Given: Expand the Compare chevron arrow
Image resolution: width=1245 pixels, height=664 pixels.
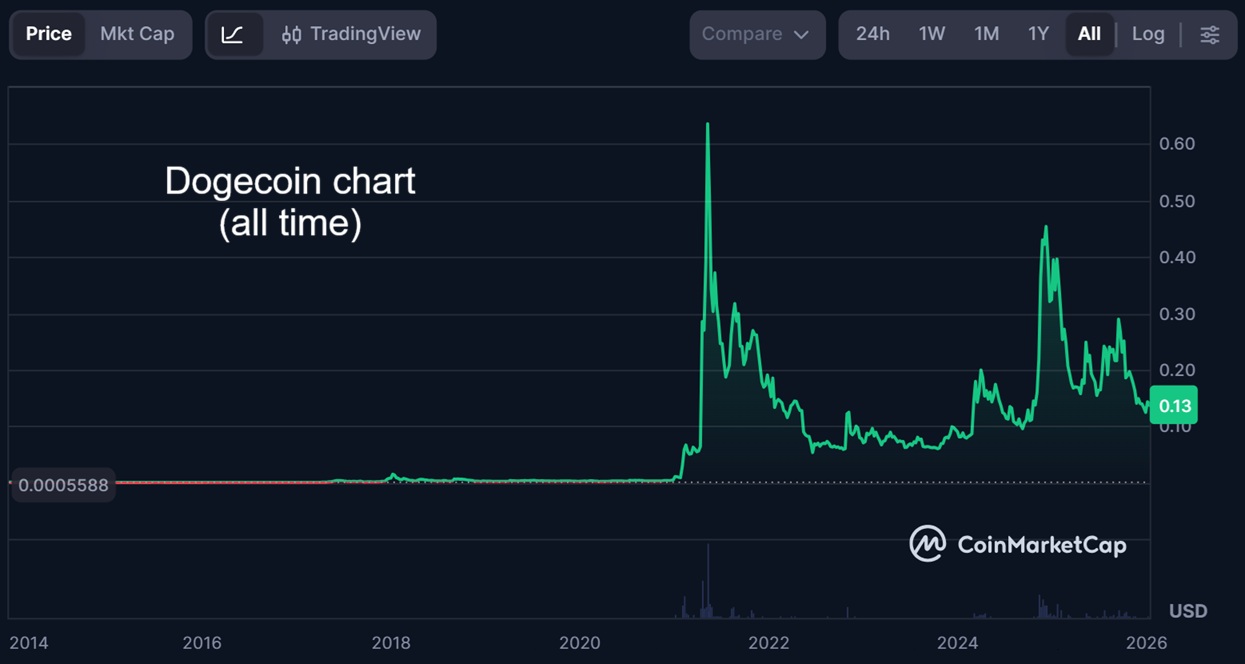Looking at the screenshot, I should pos(802,33).
